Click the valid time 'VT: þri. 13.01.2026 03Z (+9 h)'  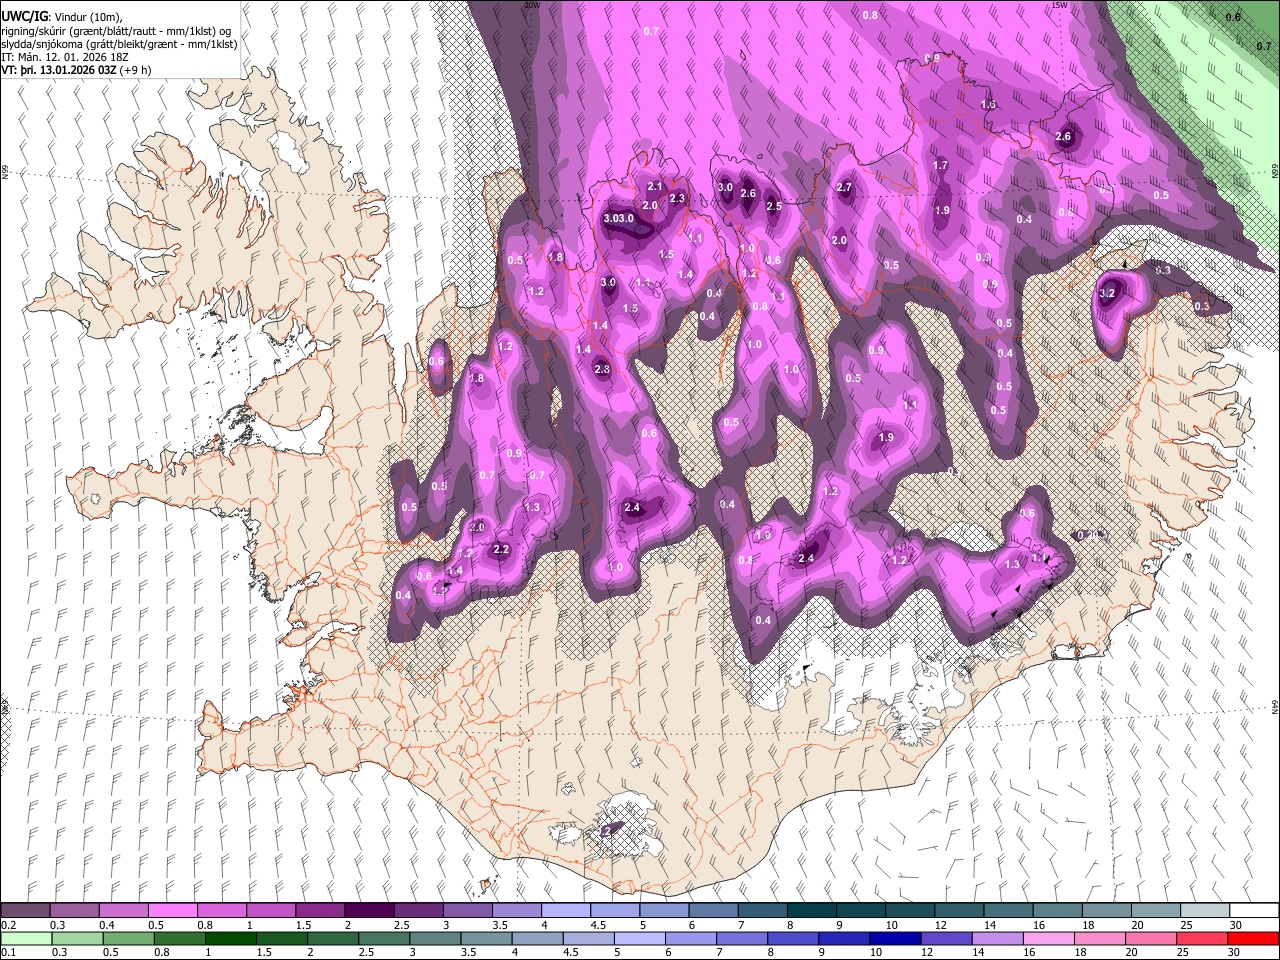click(x=77, y=70)
